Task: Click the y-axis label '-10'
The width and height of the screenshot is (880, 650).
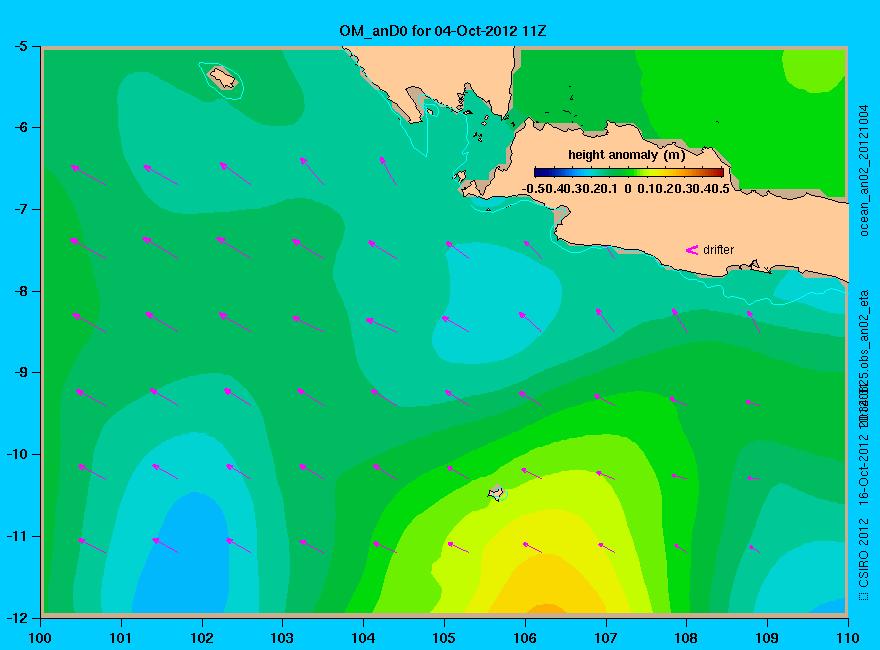Action: [17, 454]
